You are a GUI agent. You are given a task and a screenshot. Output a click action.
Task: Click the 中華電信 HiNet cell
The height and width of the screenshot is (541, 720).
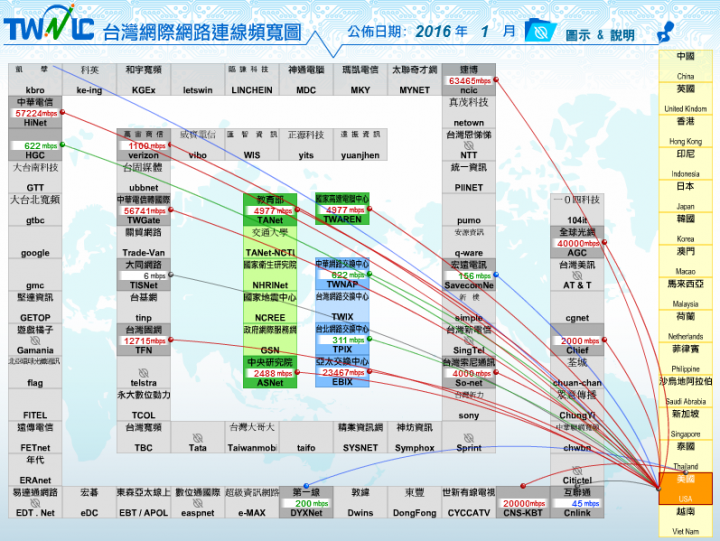point(35,112)
